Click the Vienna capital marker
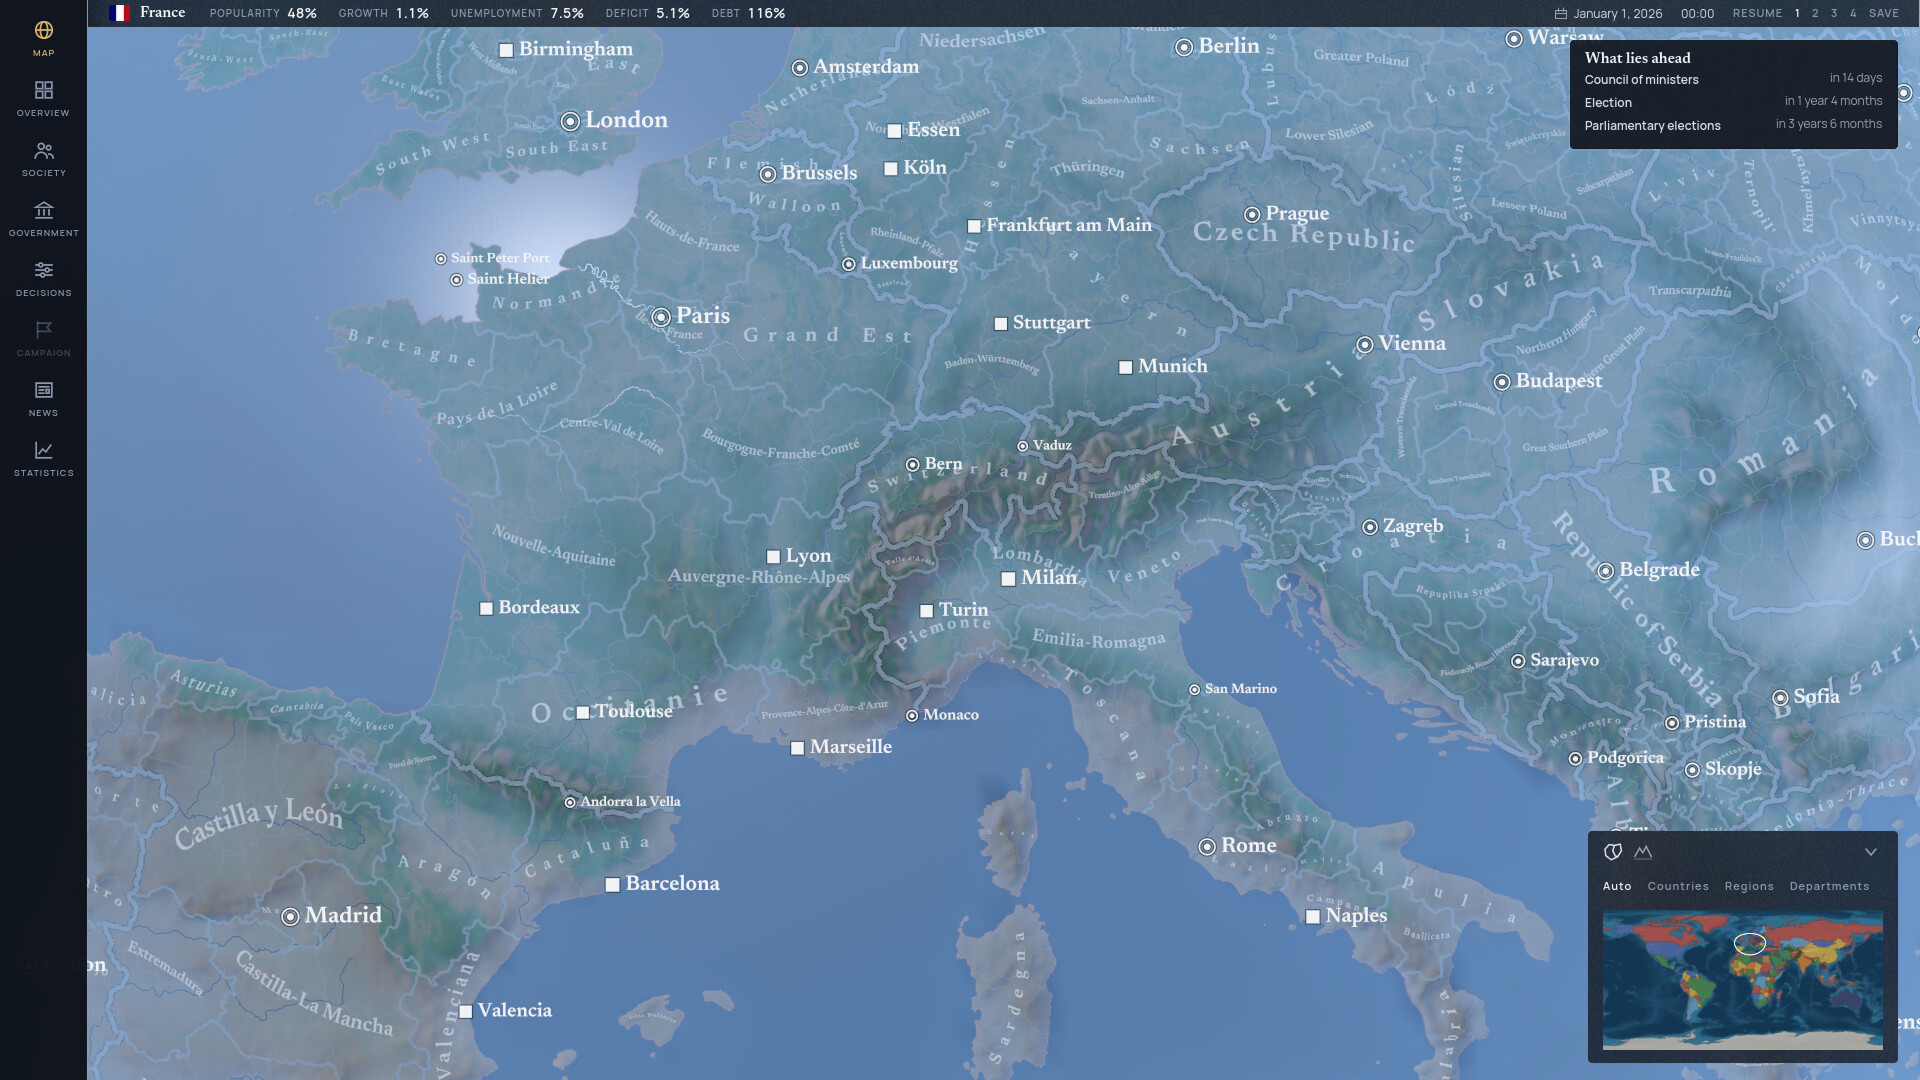The width and height of the screenshot is (1920, 1080). coord(1365,344)
